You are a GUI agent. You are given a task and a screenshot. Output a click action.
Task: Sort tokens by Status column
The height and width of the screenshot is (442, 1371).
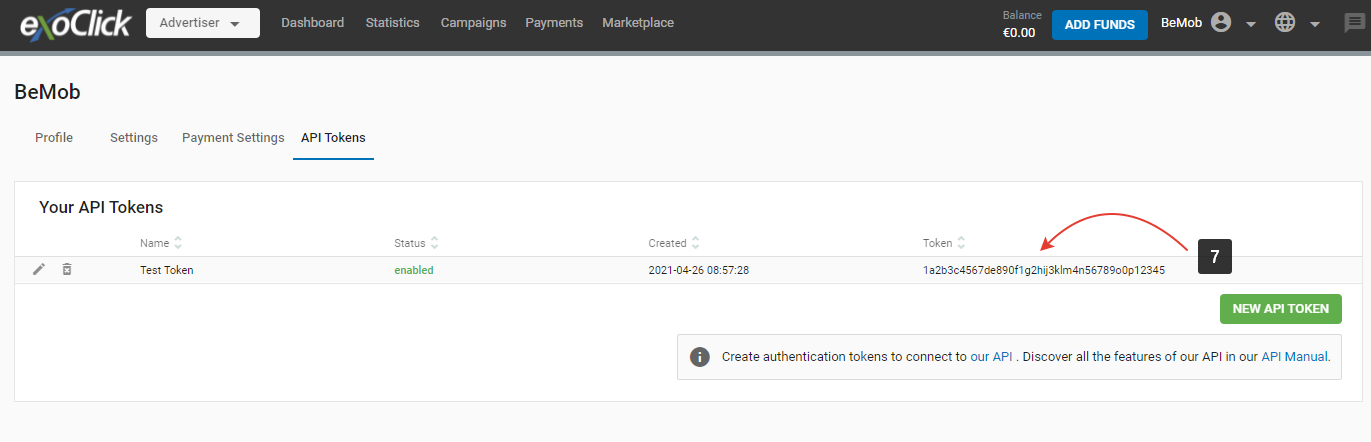coord(435,243)
